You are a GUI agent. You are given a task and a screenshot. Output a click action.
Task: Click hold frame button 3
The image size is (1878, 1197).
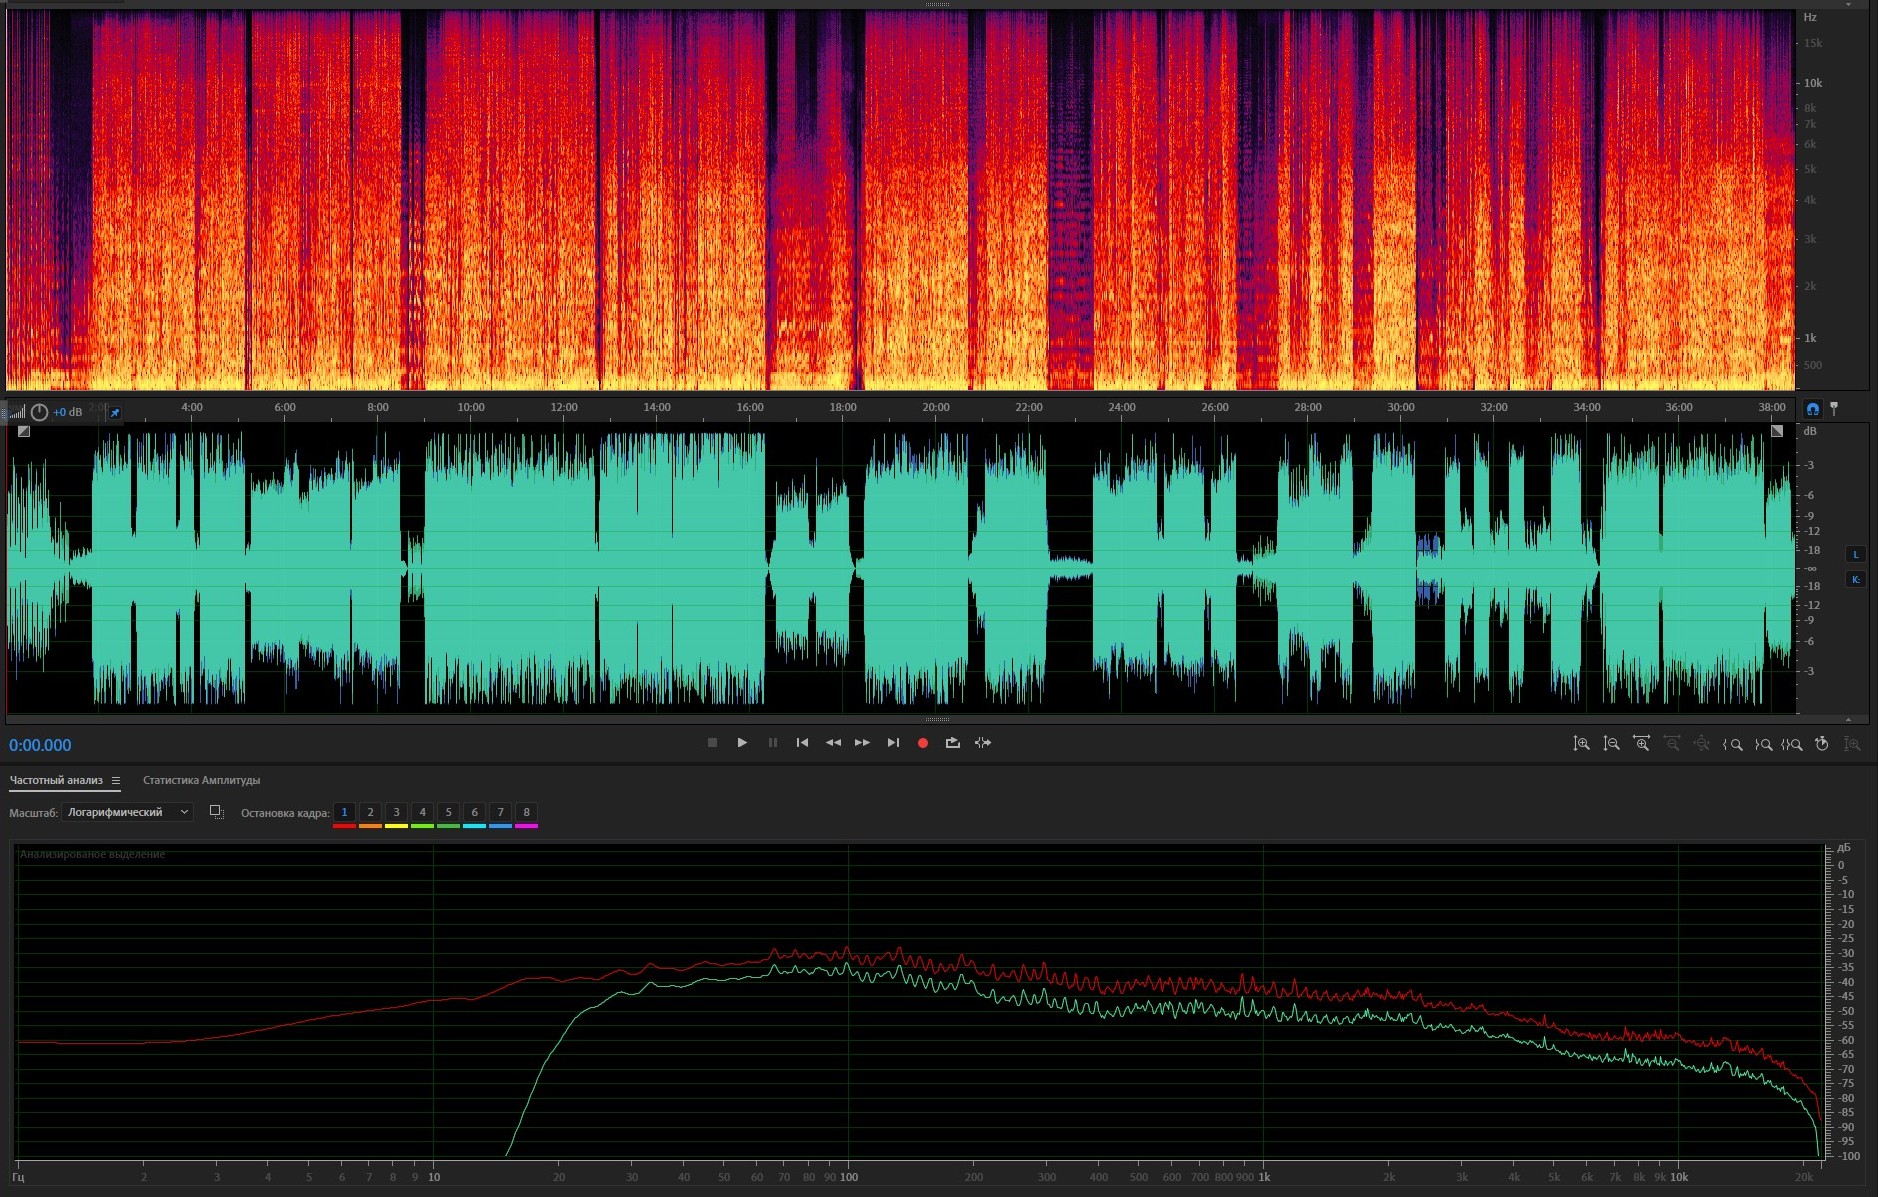coord(396,812)
